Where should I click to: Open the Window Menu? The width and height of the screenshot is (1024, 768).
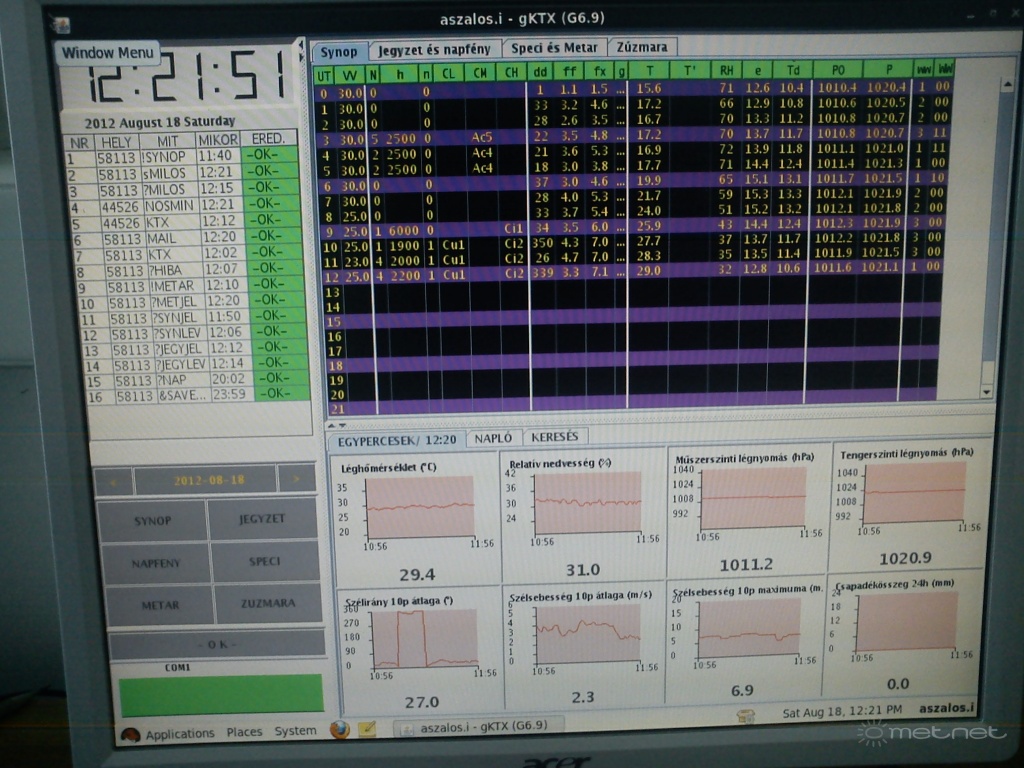click(x=108, y=53)
